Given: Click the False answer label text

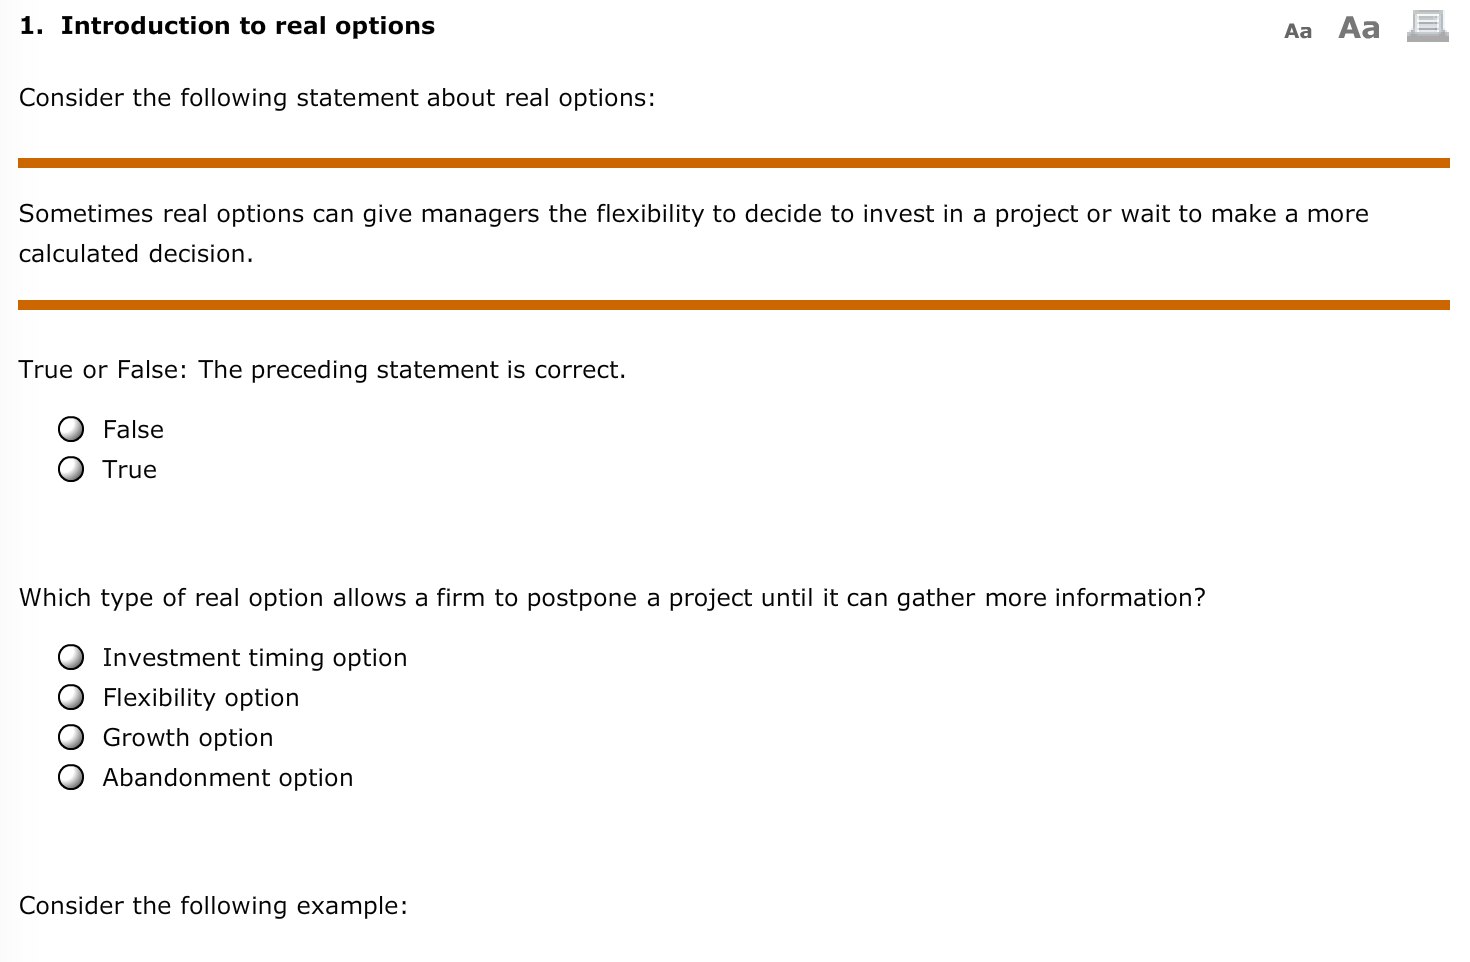Looking at the screenshot, I should 133,429.
